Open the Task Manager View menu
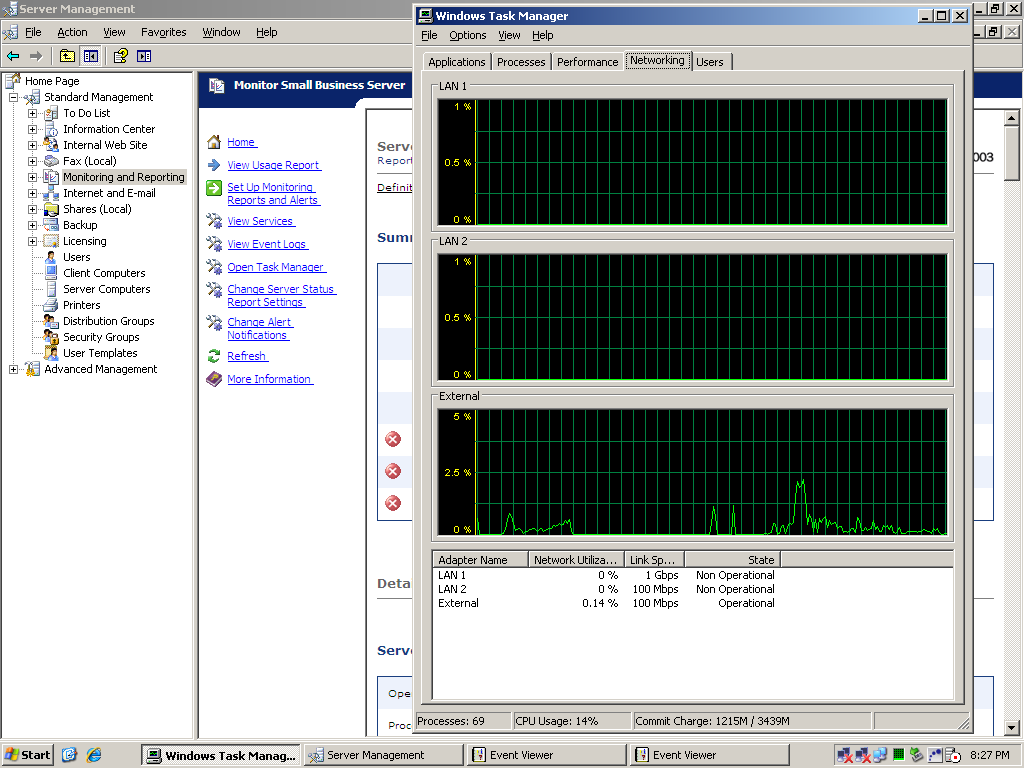Viewport: 1024px width, 768px height. [x=509, y=35]
